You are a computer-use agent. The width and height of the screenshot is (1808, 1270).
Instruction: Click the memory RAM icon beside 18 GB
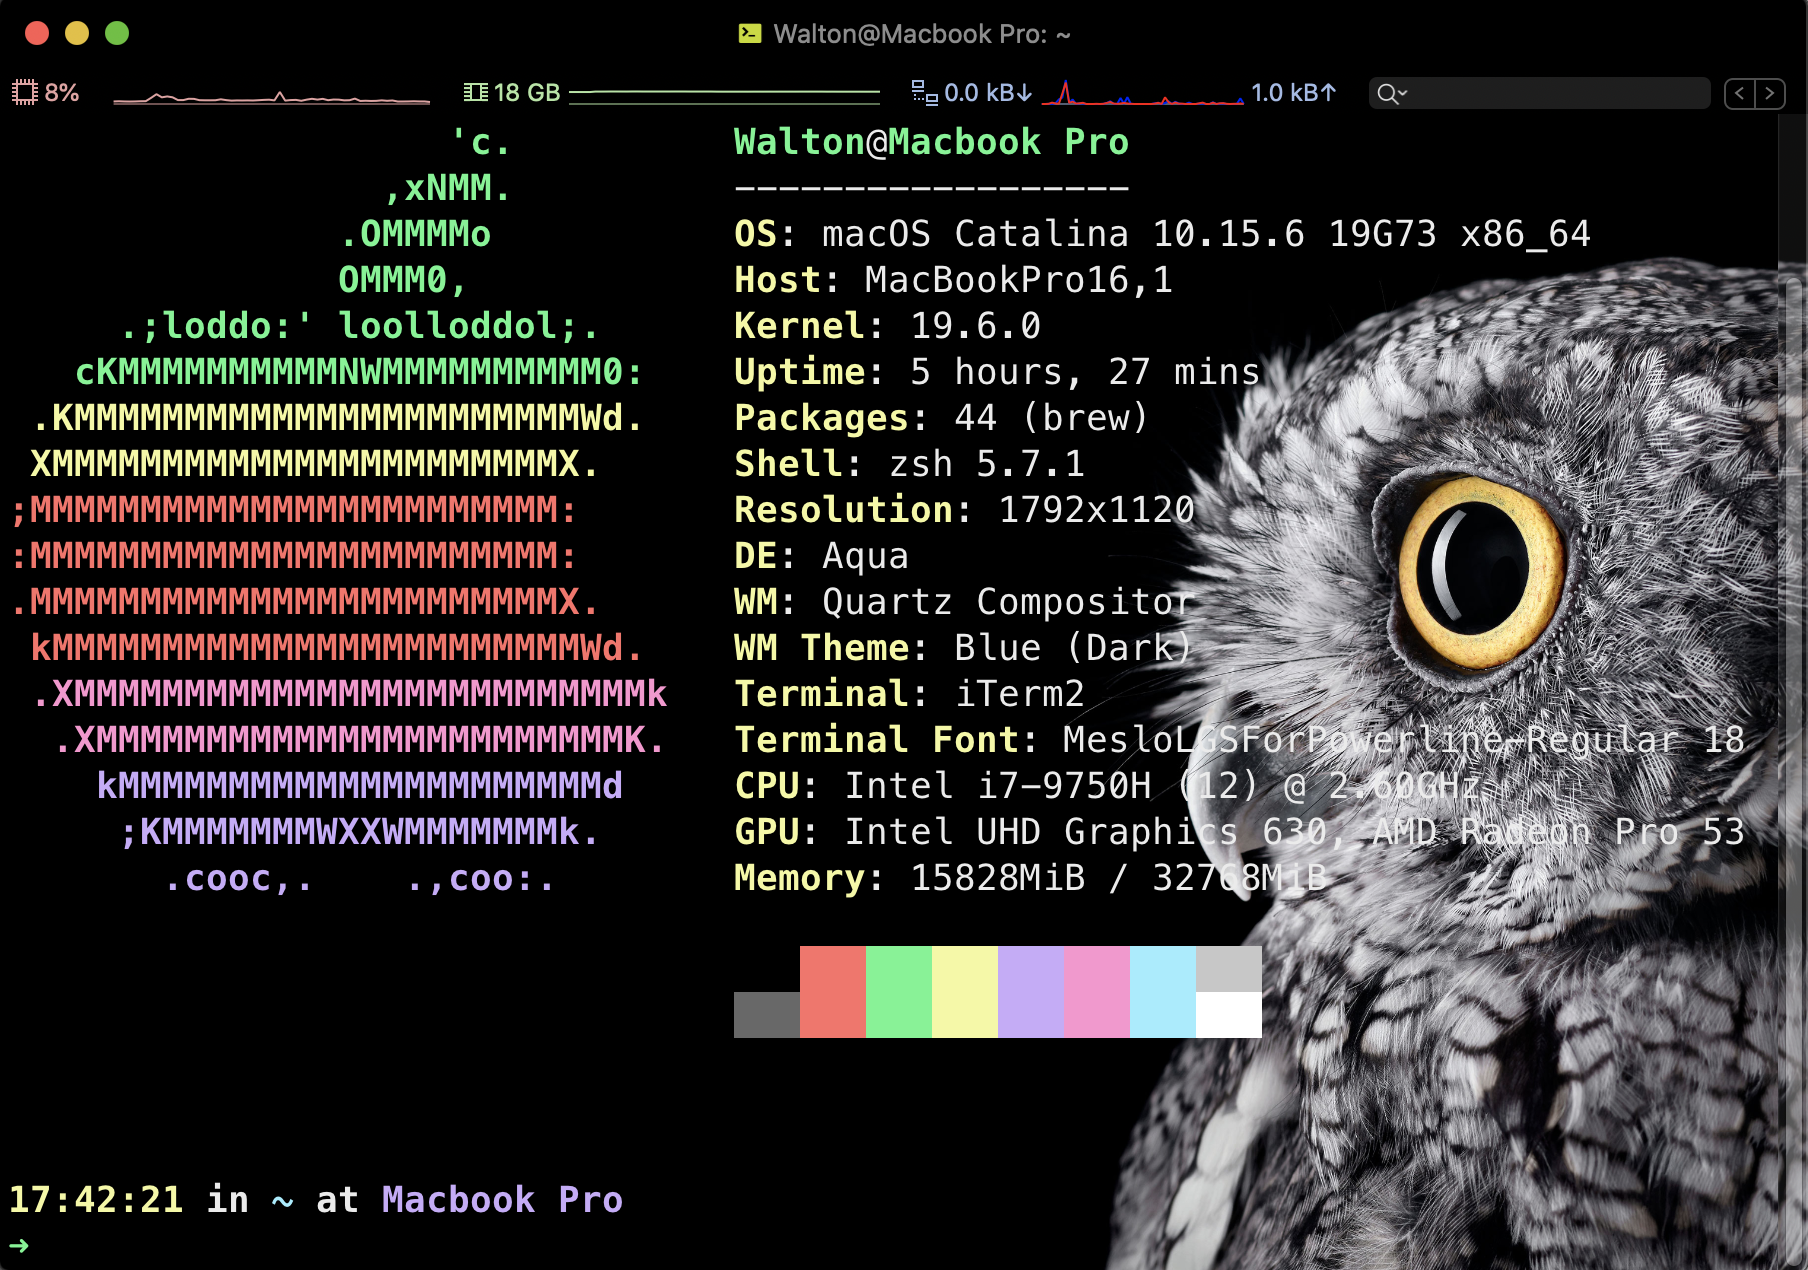tap(475, 93)
